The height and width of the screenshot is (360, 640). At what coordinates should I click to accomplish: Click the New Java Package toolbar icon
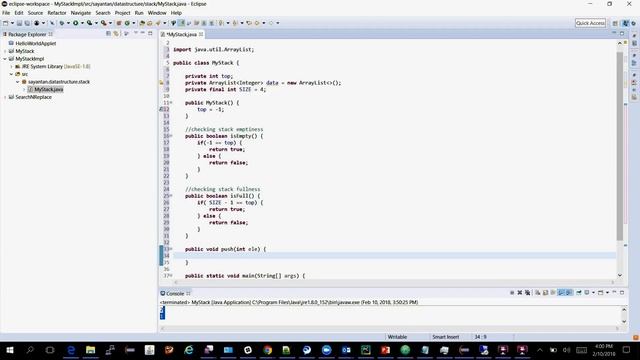tap(119, 23)
